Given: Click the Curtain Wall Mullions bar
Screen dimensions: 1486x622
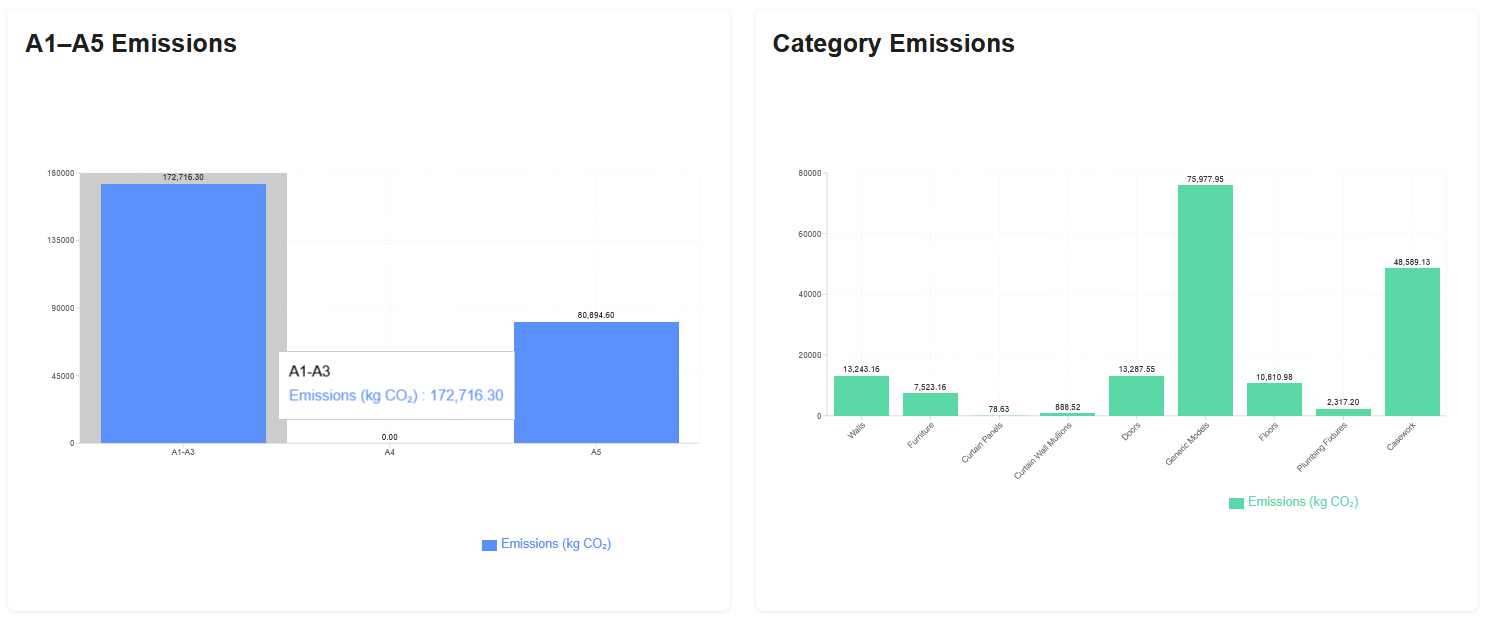Looking at the screenshot, I should pos(1066,414).
